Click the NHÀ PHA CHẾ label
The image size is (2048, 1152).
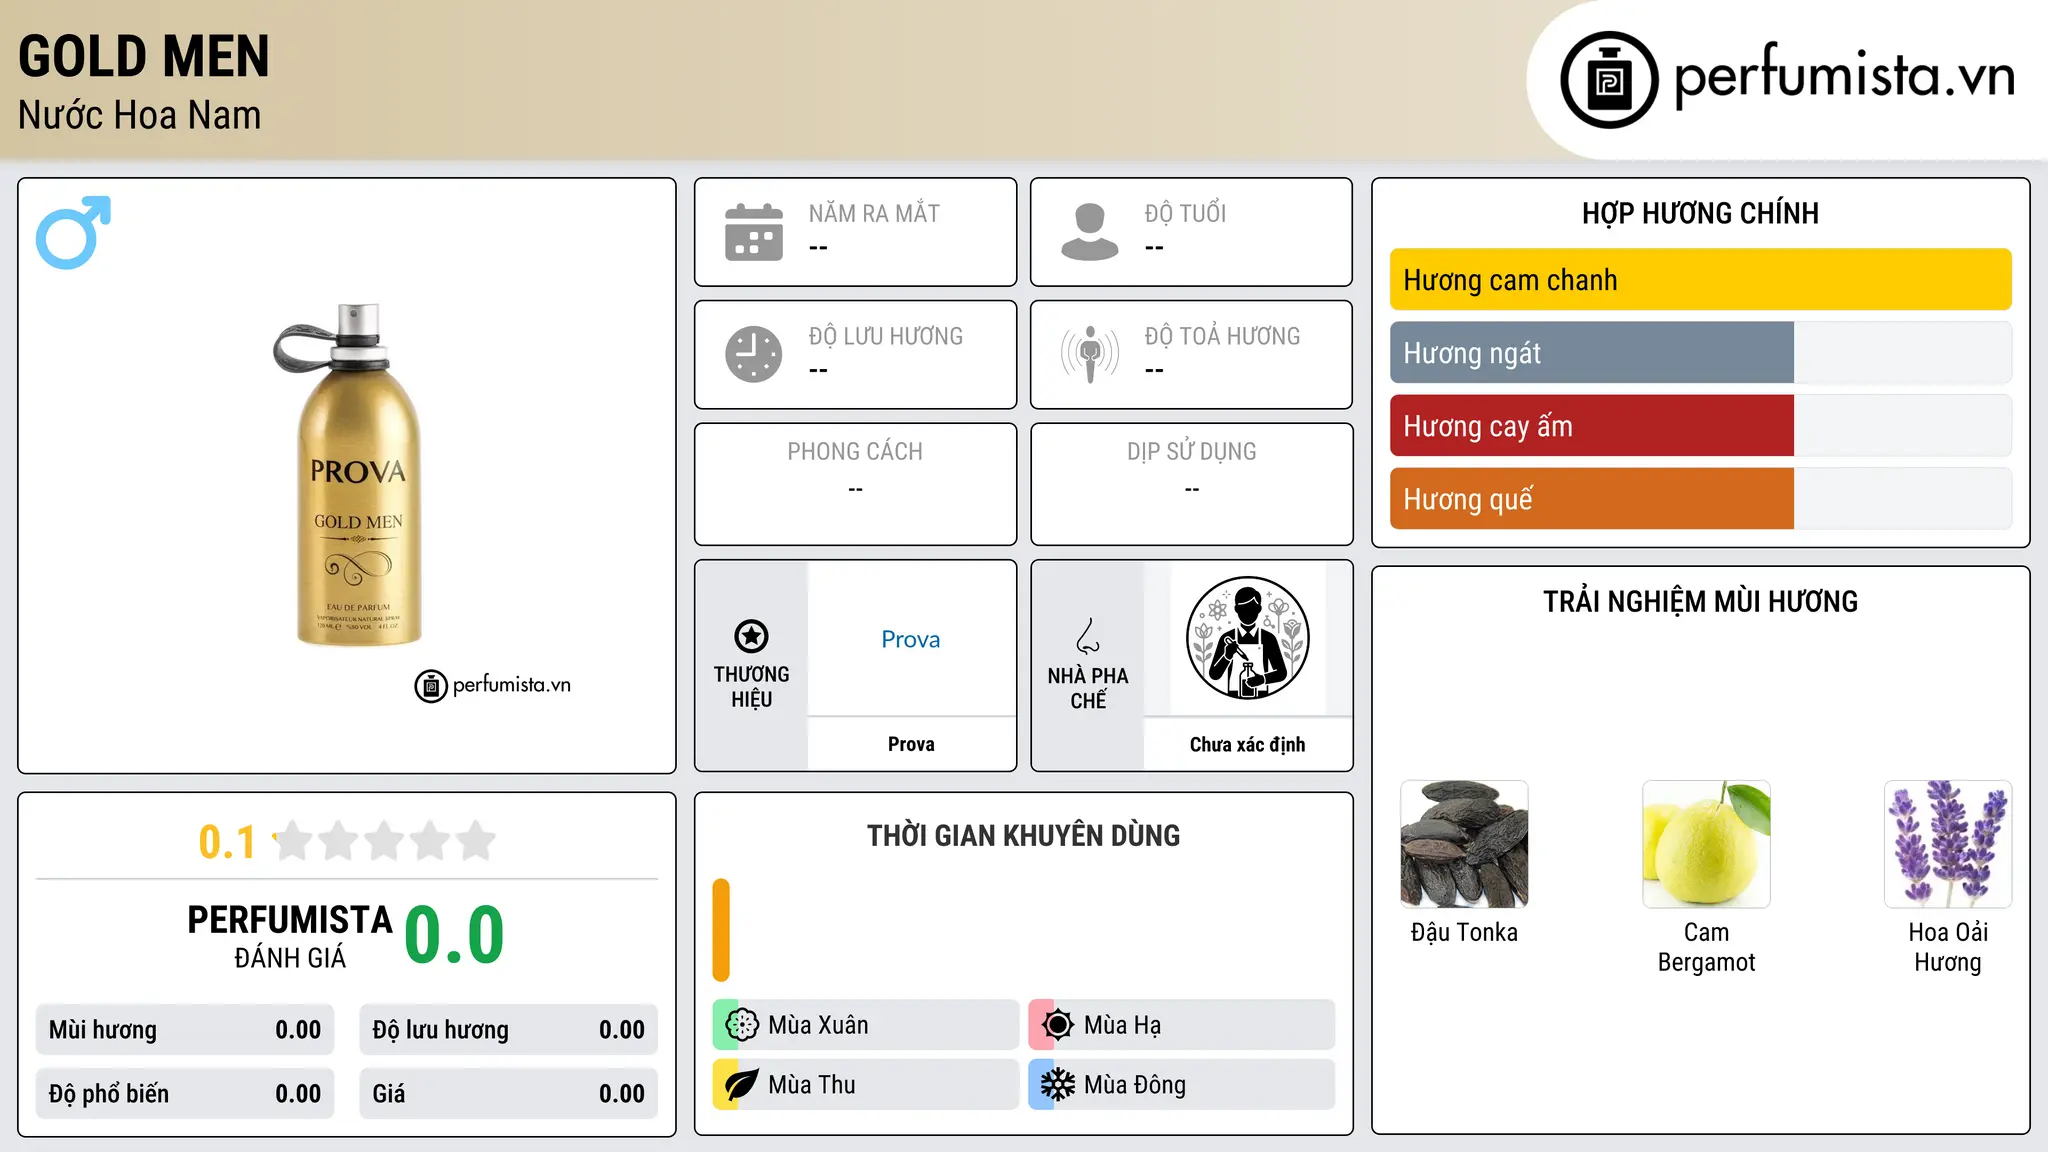click(1088, 688)
